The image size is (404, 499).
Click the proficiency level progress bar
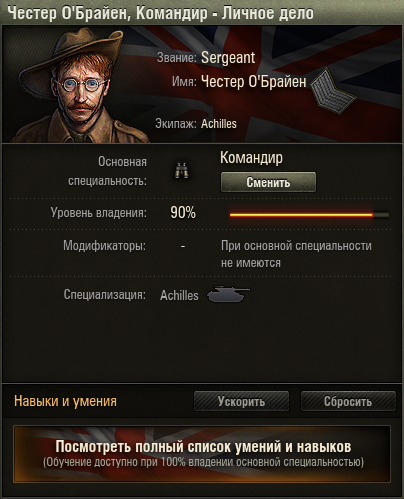coord(309,215)
